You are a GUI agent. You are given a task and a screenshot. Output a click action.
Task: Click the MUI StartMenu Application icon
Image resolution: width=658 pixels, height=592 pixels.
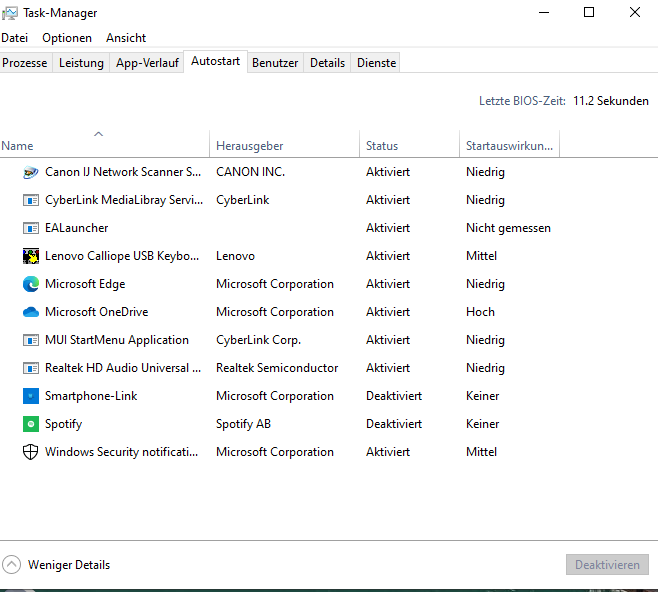[x=31, y=340]
